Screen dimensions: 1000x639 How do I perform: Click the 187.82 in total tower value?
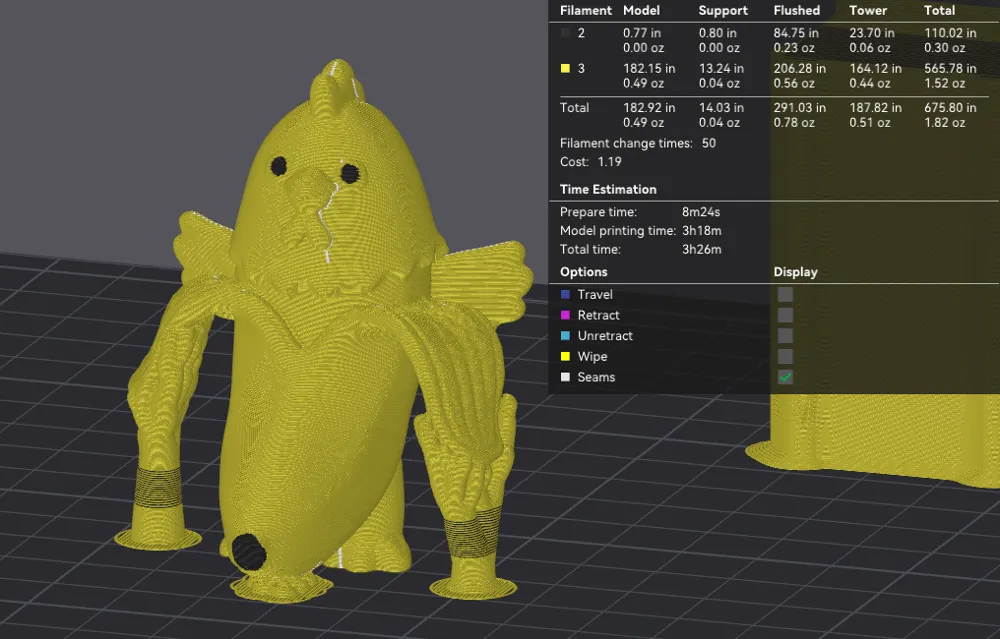875,108
